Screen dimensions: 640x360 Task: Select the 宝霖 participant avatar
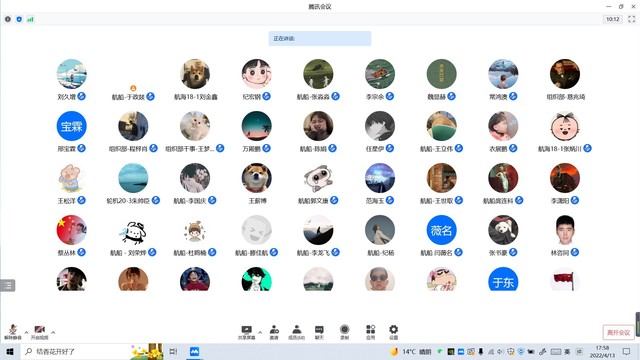pos(71,126)
